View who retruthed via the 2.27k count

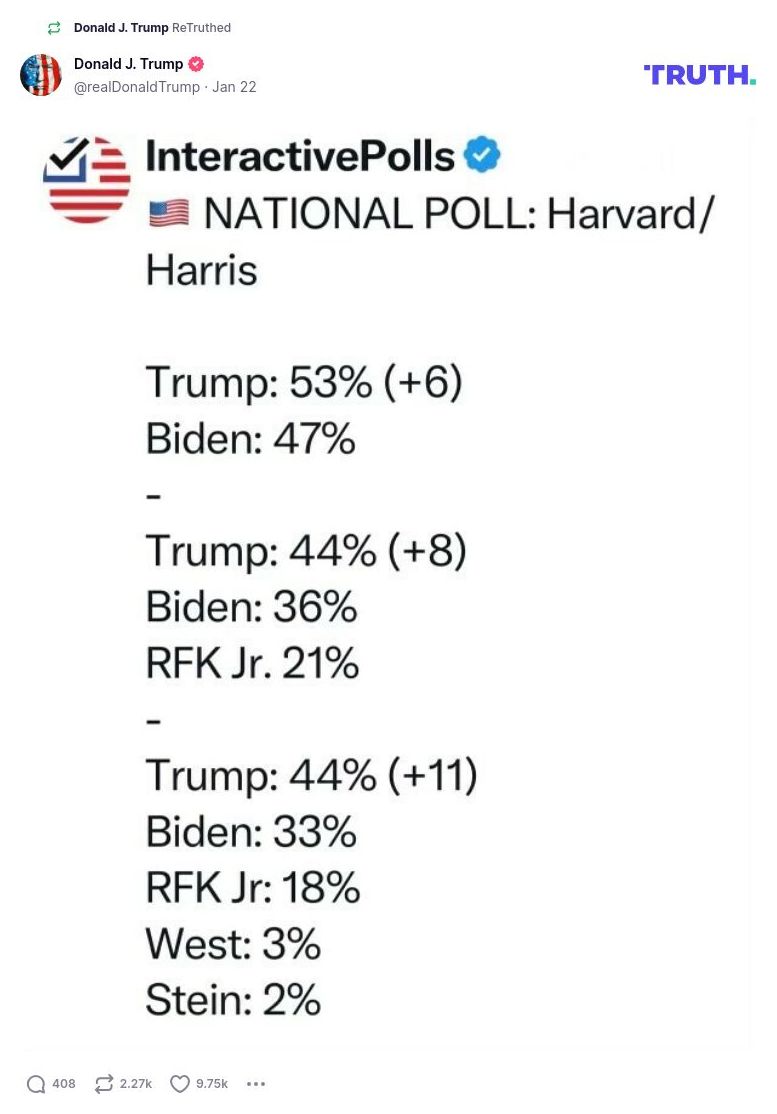coord(135,1083)
